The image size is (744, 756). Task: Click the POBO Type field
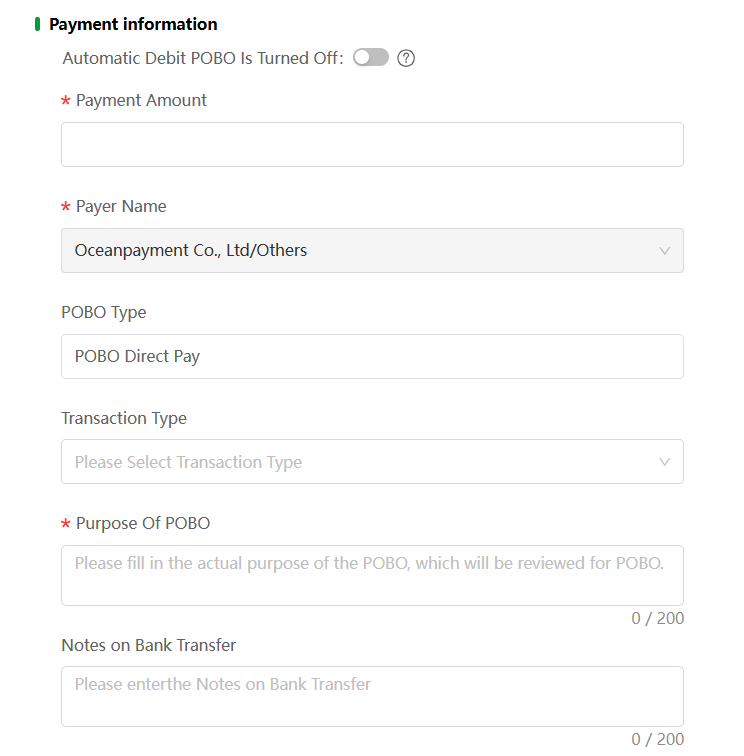[x=372, y=356]
